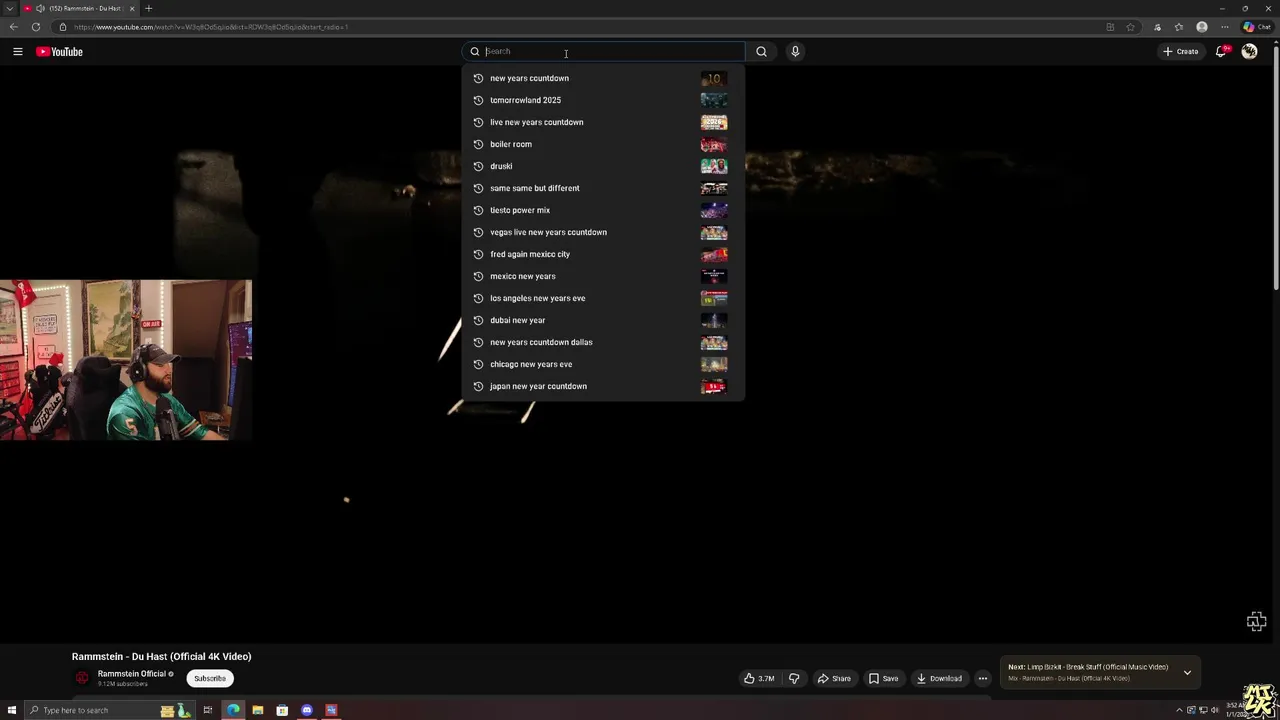Click thumbnail beside "druski" suggestion
Image resolution: width=1280 pixels, height=720 pixels.
click(x=714, y=166)
